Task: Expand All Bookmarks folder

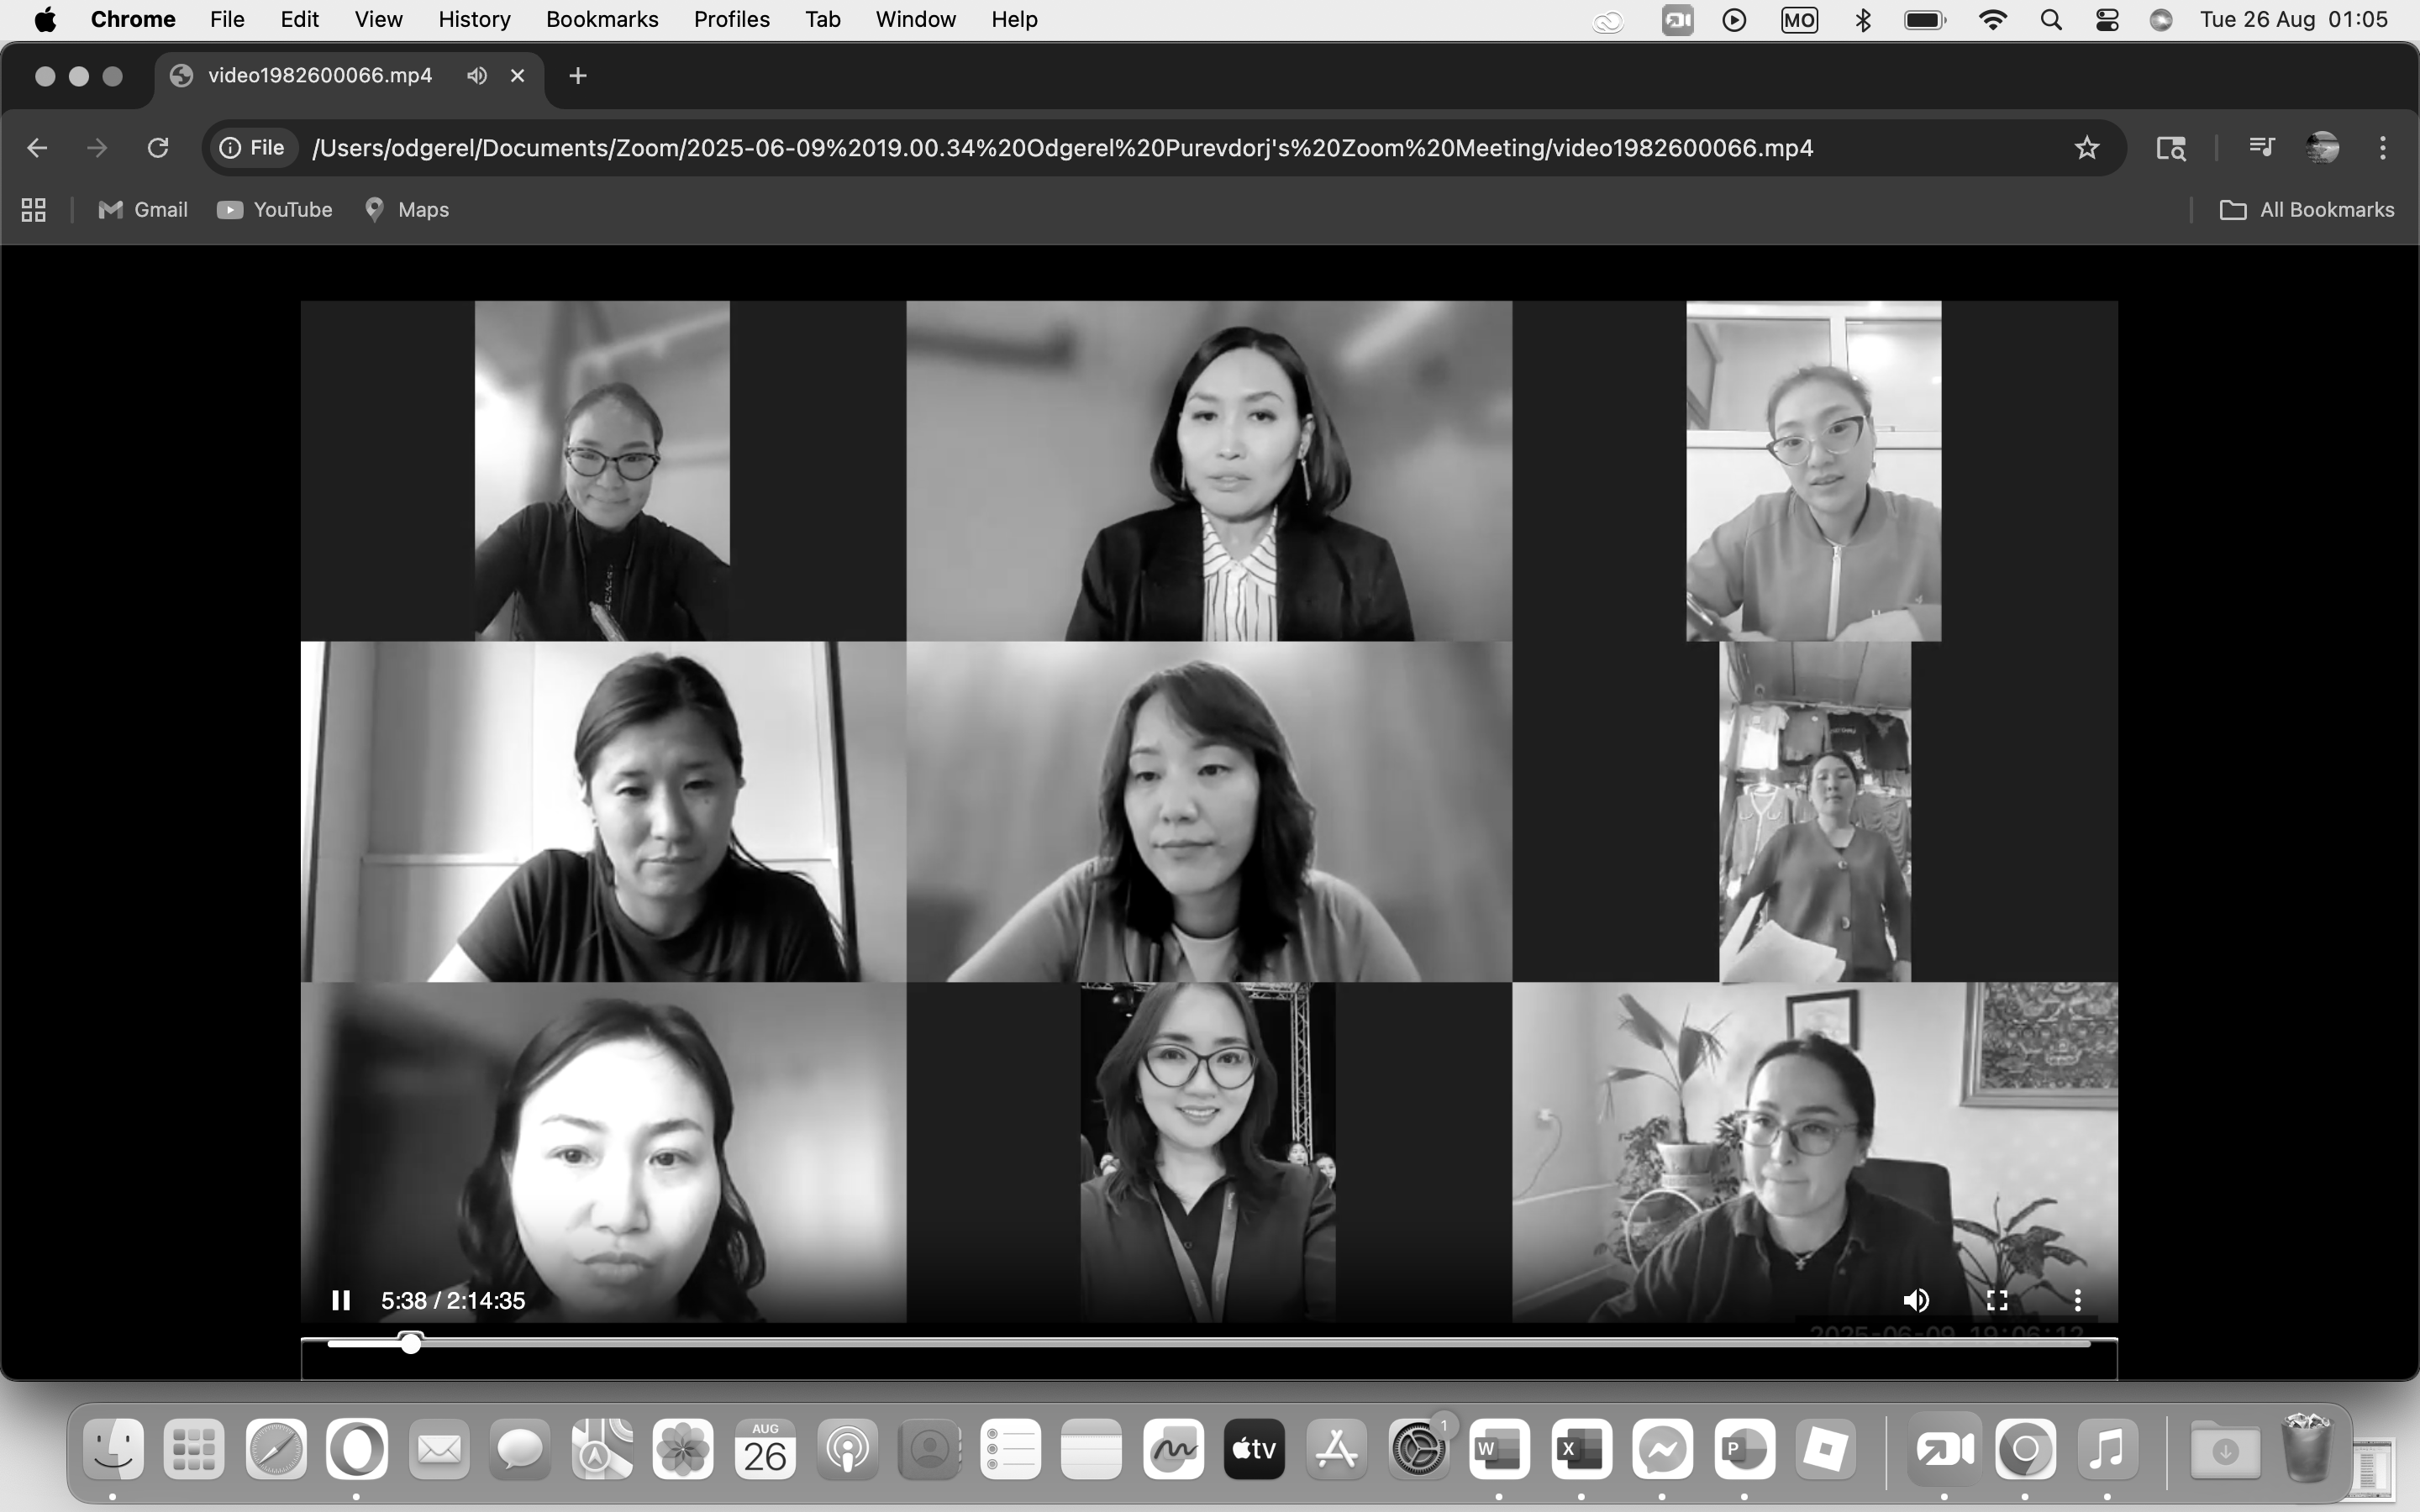Action: (x=2307, y=210)
